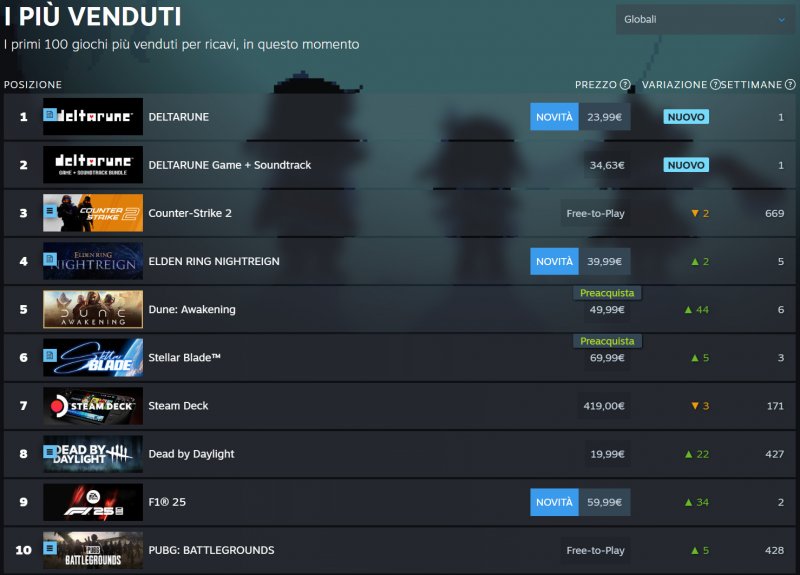Image resolution: width=800 pixels, height=575 pixels.
Task: Click the Dune: Awakening title
Action: [x=192, y=309]
